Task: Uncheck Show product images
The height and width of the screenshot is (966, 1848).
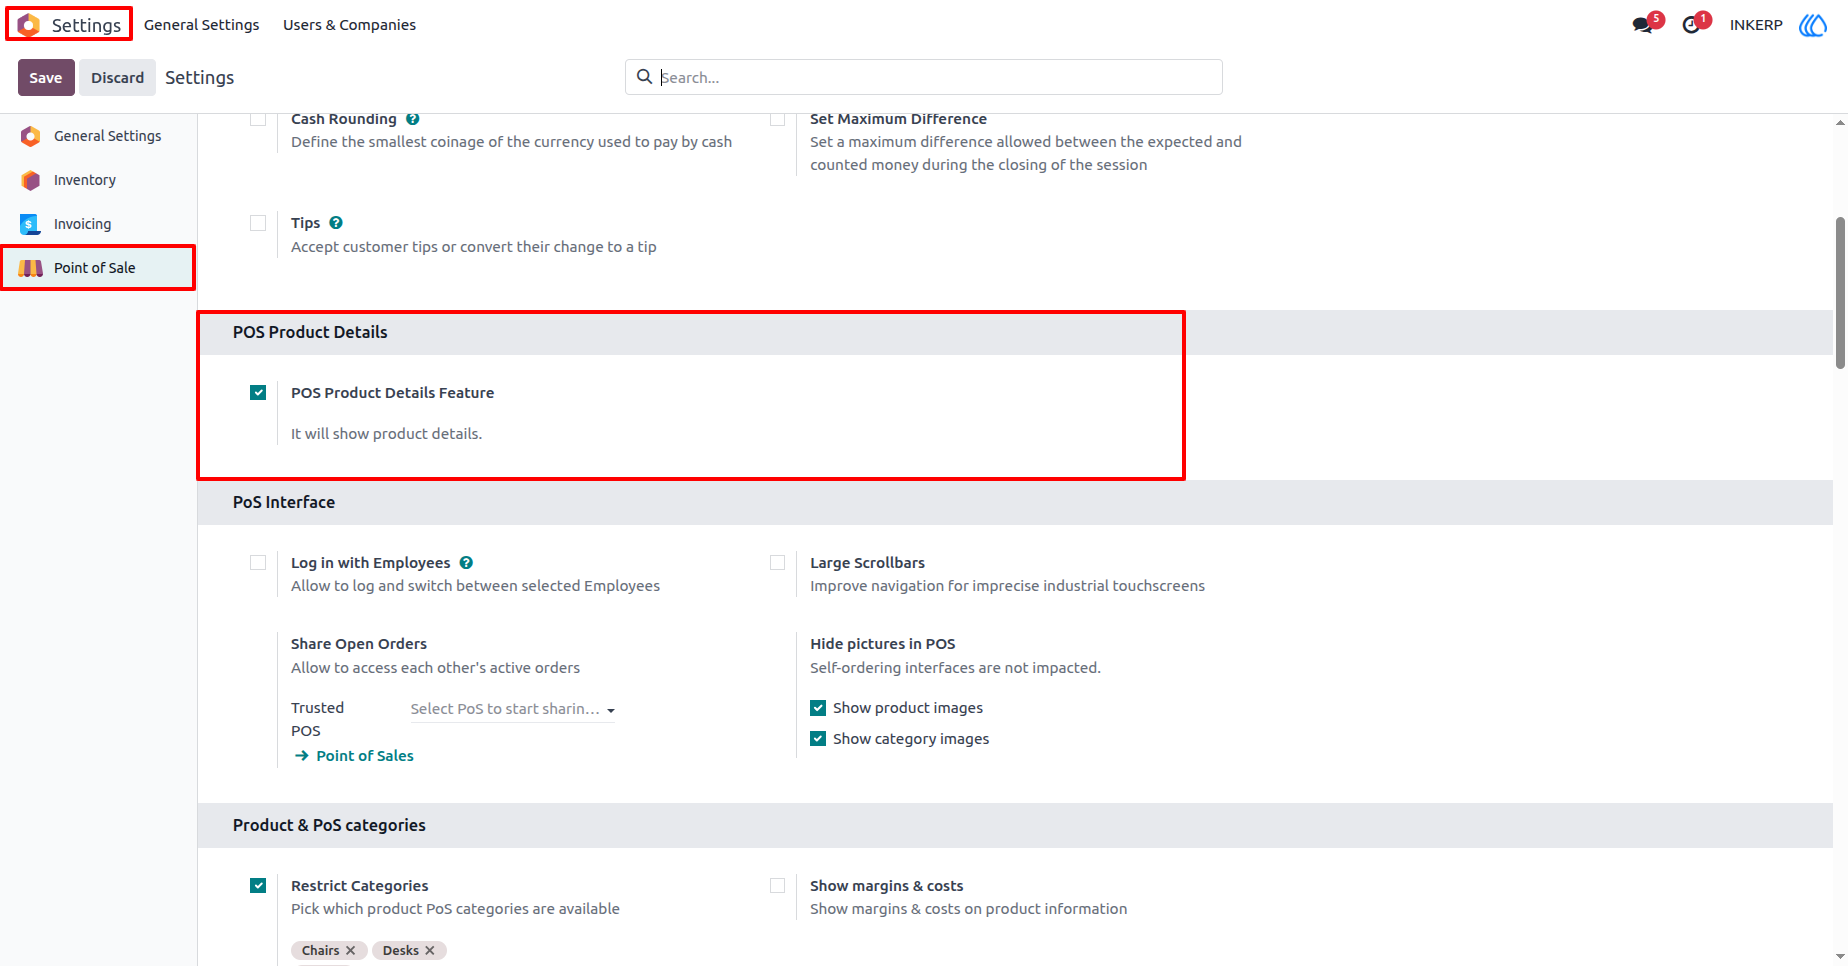Action: [818, 708]
